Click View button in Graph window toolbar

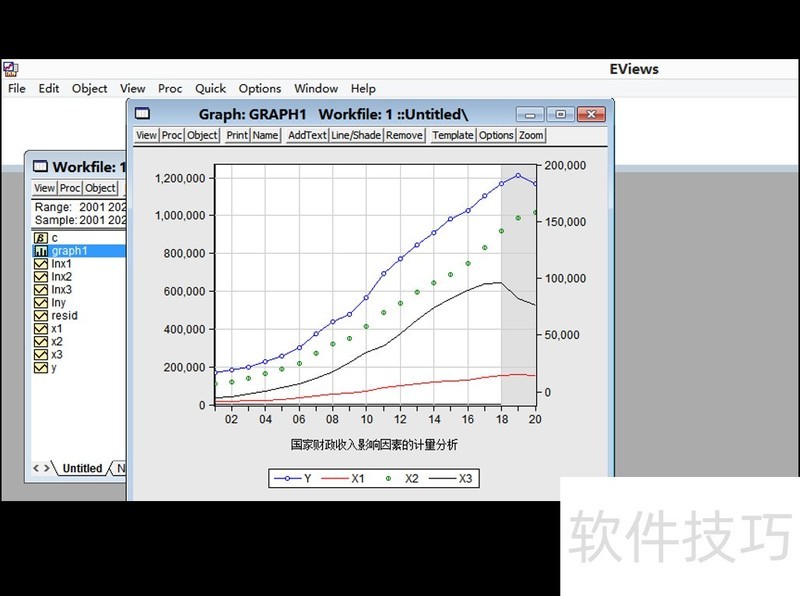(x=146, y=135)
